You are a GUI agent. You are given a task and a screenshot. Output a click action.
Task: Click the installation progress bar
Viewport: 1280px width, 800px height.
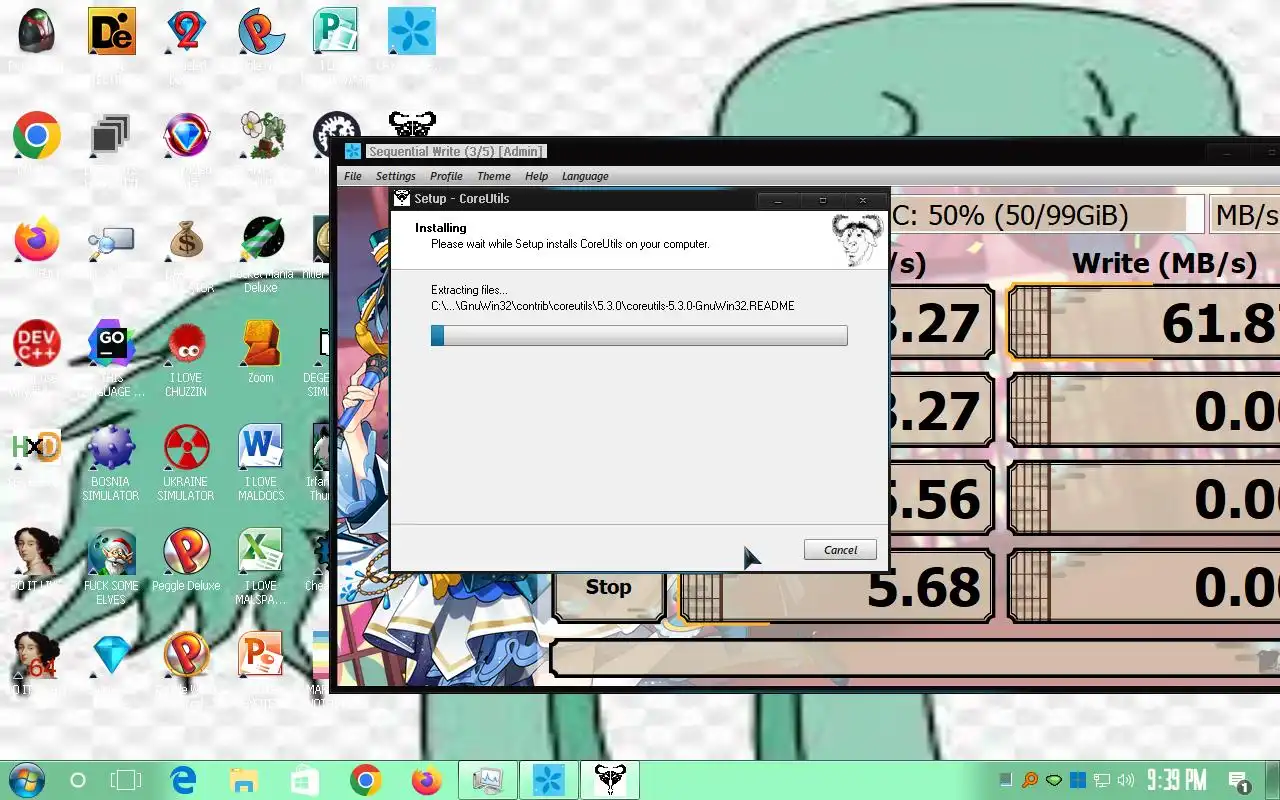(639, 335)
